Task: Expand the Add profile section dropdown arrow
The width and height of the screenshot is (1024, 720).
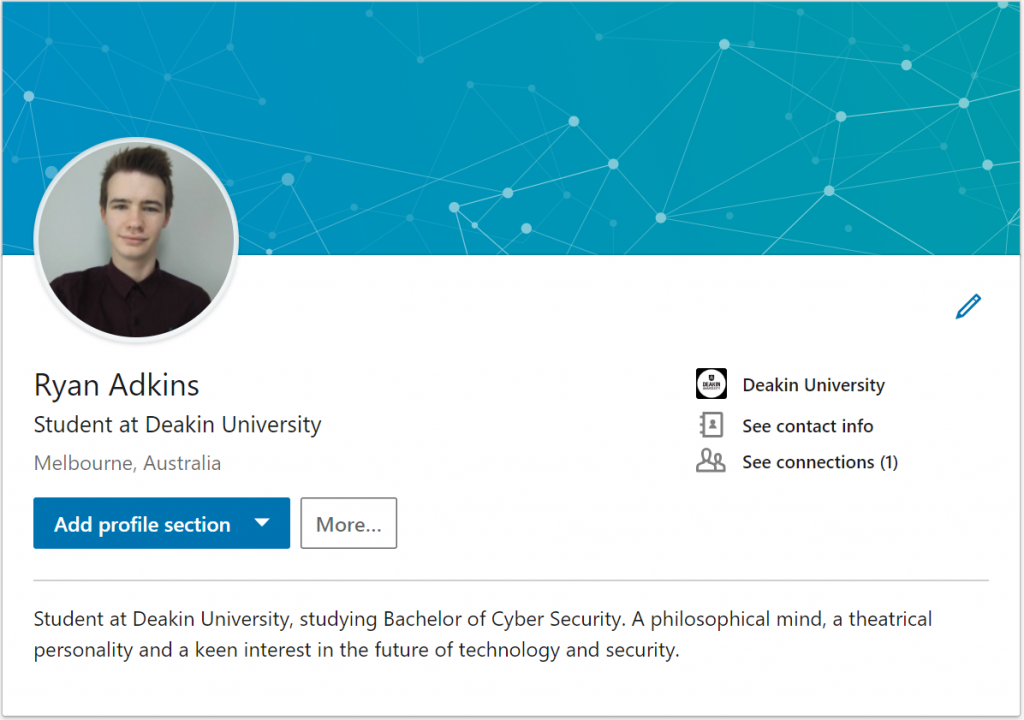Action: coord(262,523)
